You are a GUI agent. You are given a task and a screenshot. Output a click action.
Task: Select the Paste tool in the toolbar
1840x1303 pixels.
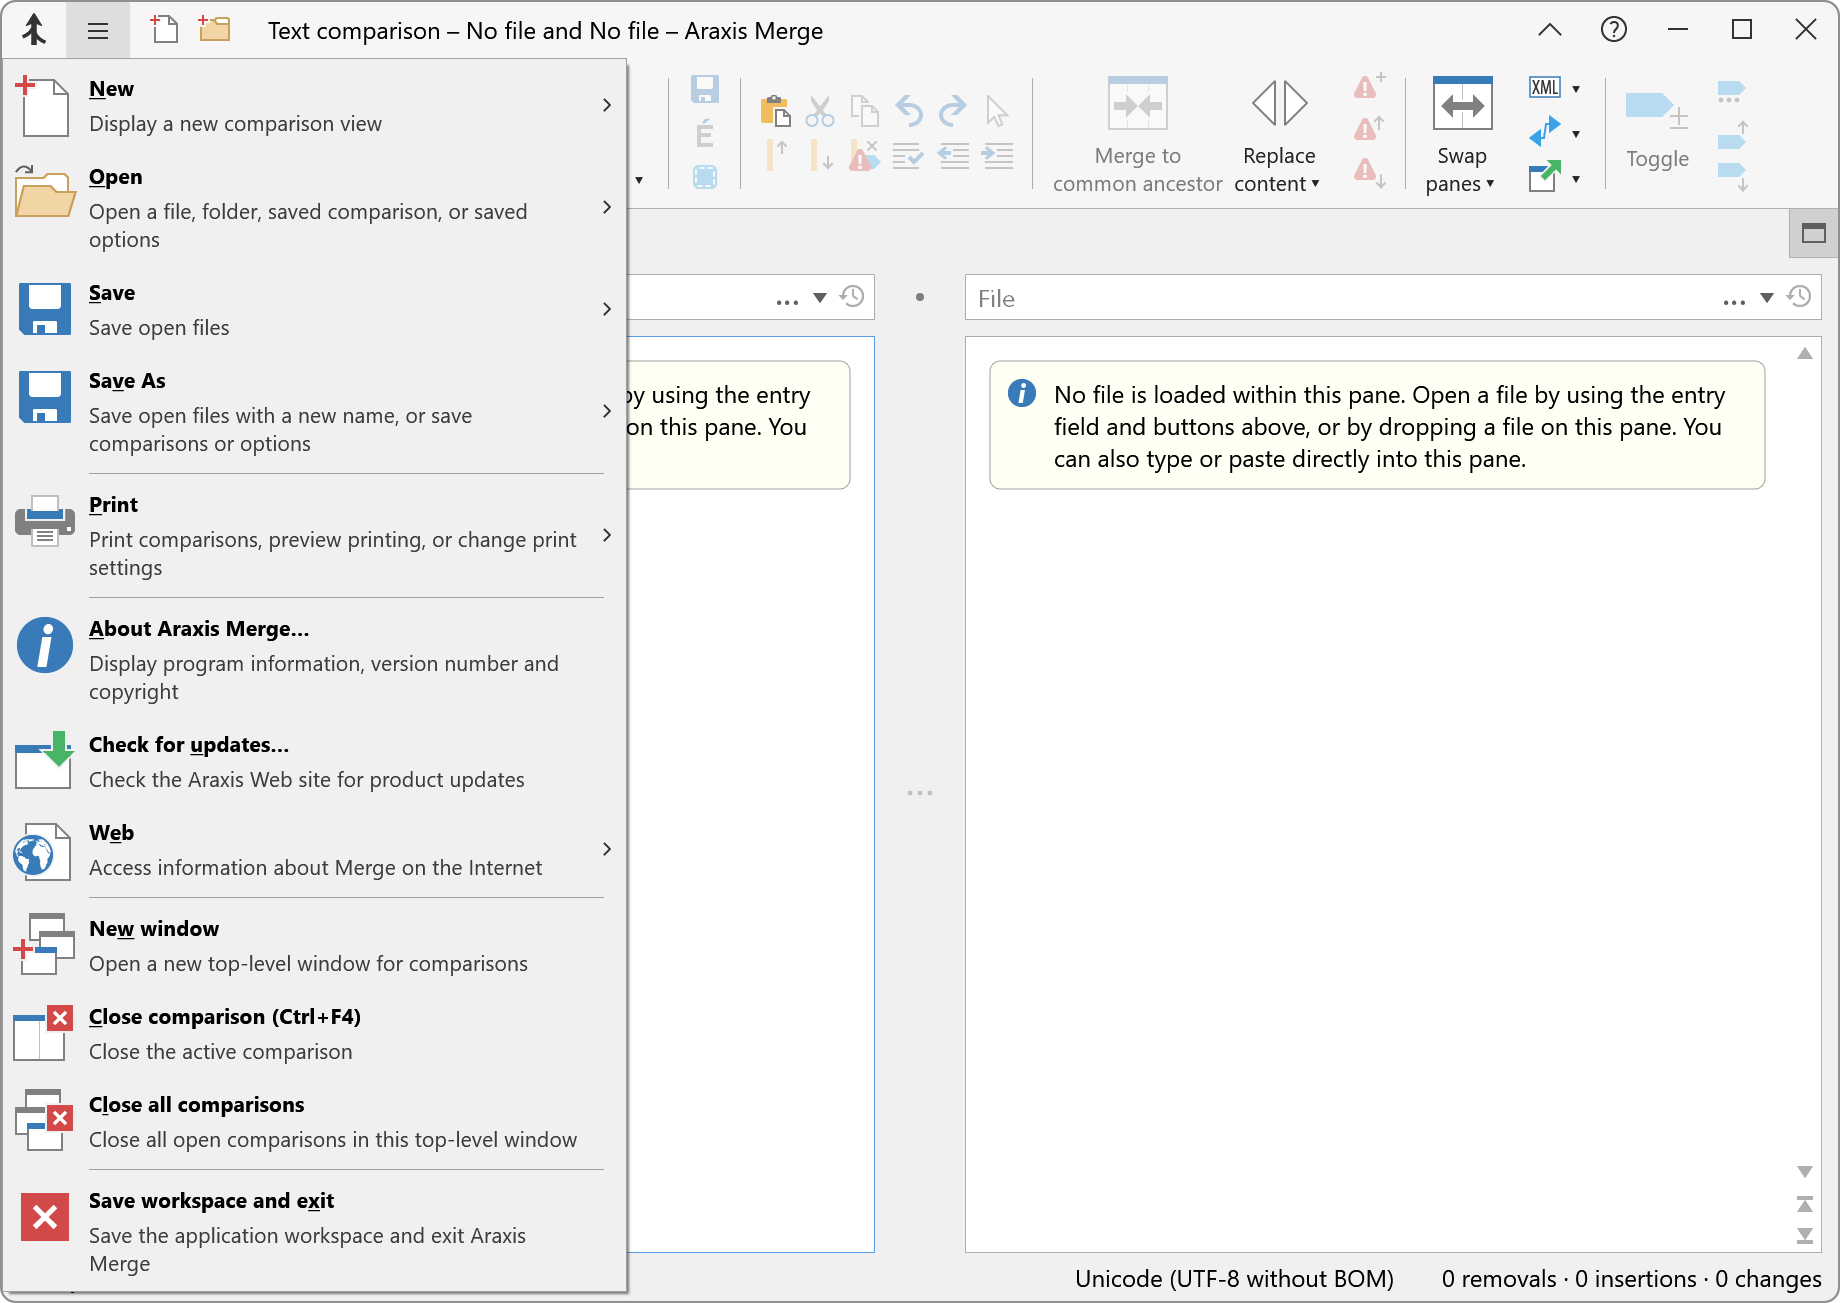(776, 110)
